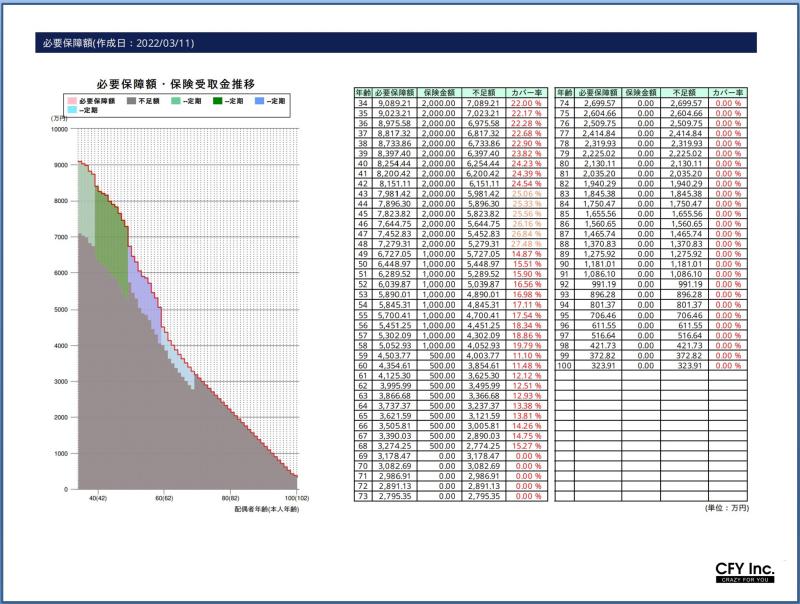Click the 60(62) x-axis tick label
This screenshot has width=800, height=604.
tap(164, 497)
